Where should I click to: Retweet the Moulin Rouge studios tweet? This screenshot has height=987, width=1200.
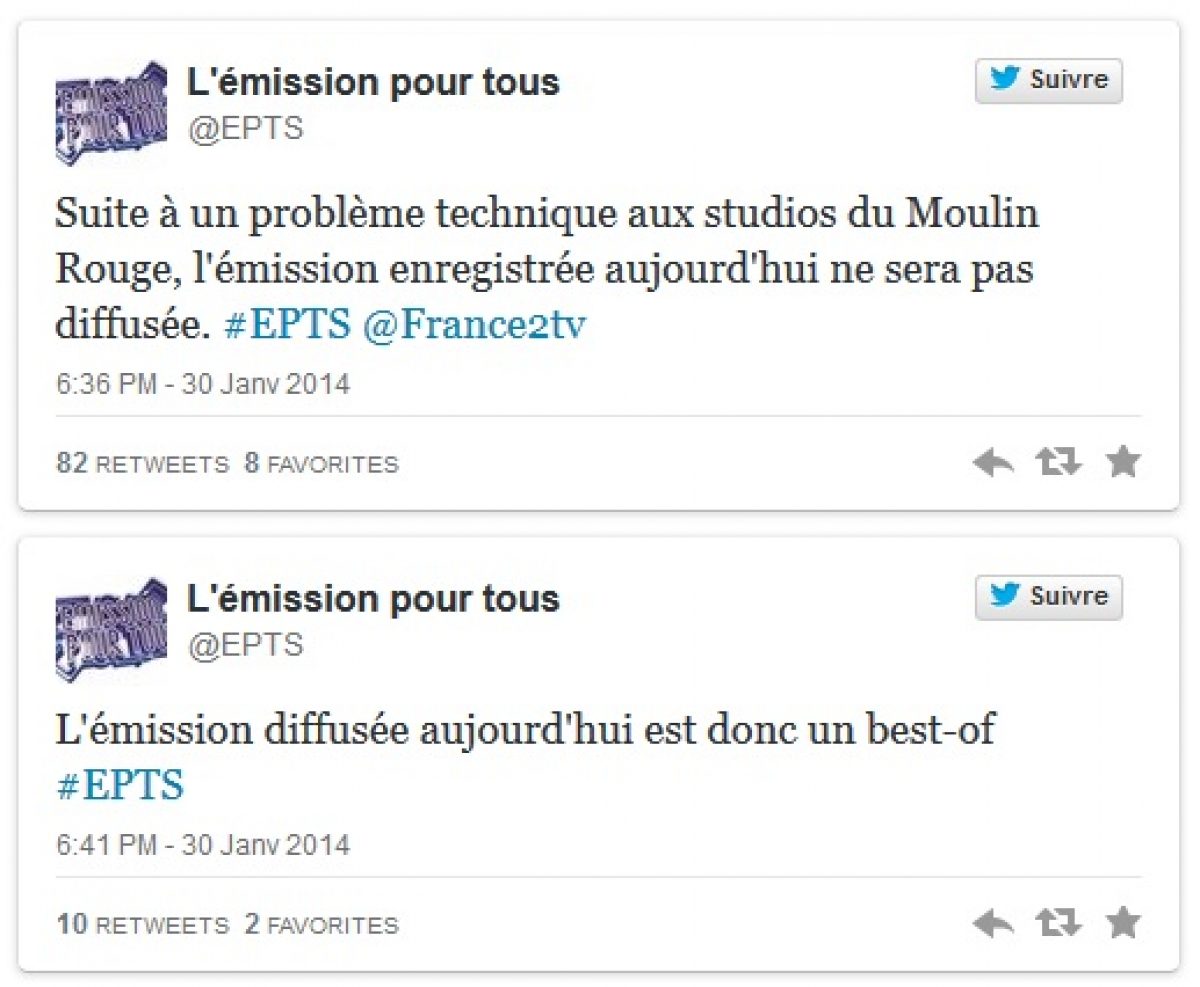(1059, 462)
